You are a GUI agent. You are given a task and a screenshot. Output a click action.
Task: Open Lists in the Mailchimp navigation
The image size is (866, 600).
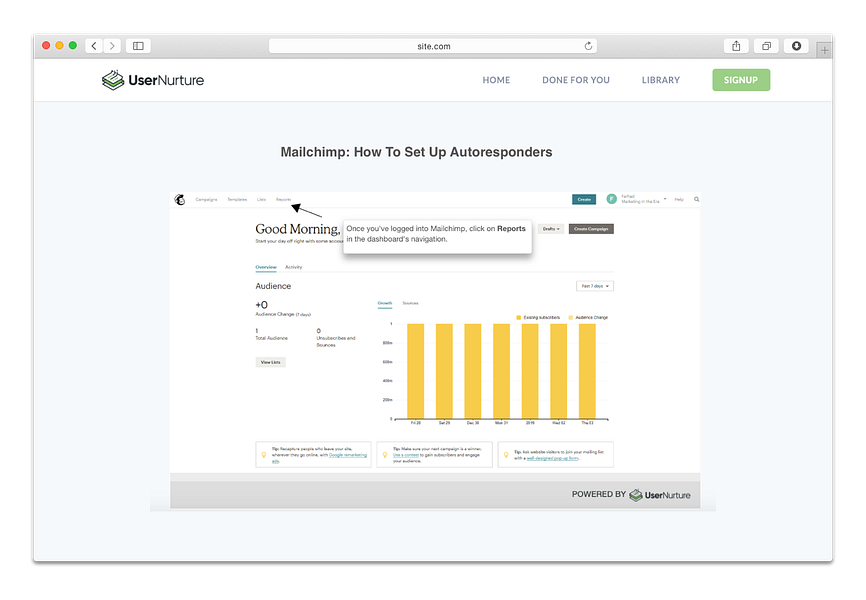(261, 199)
